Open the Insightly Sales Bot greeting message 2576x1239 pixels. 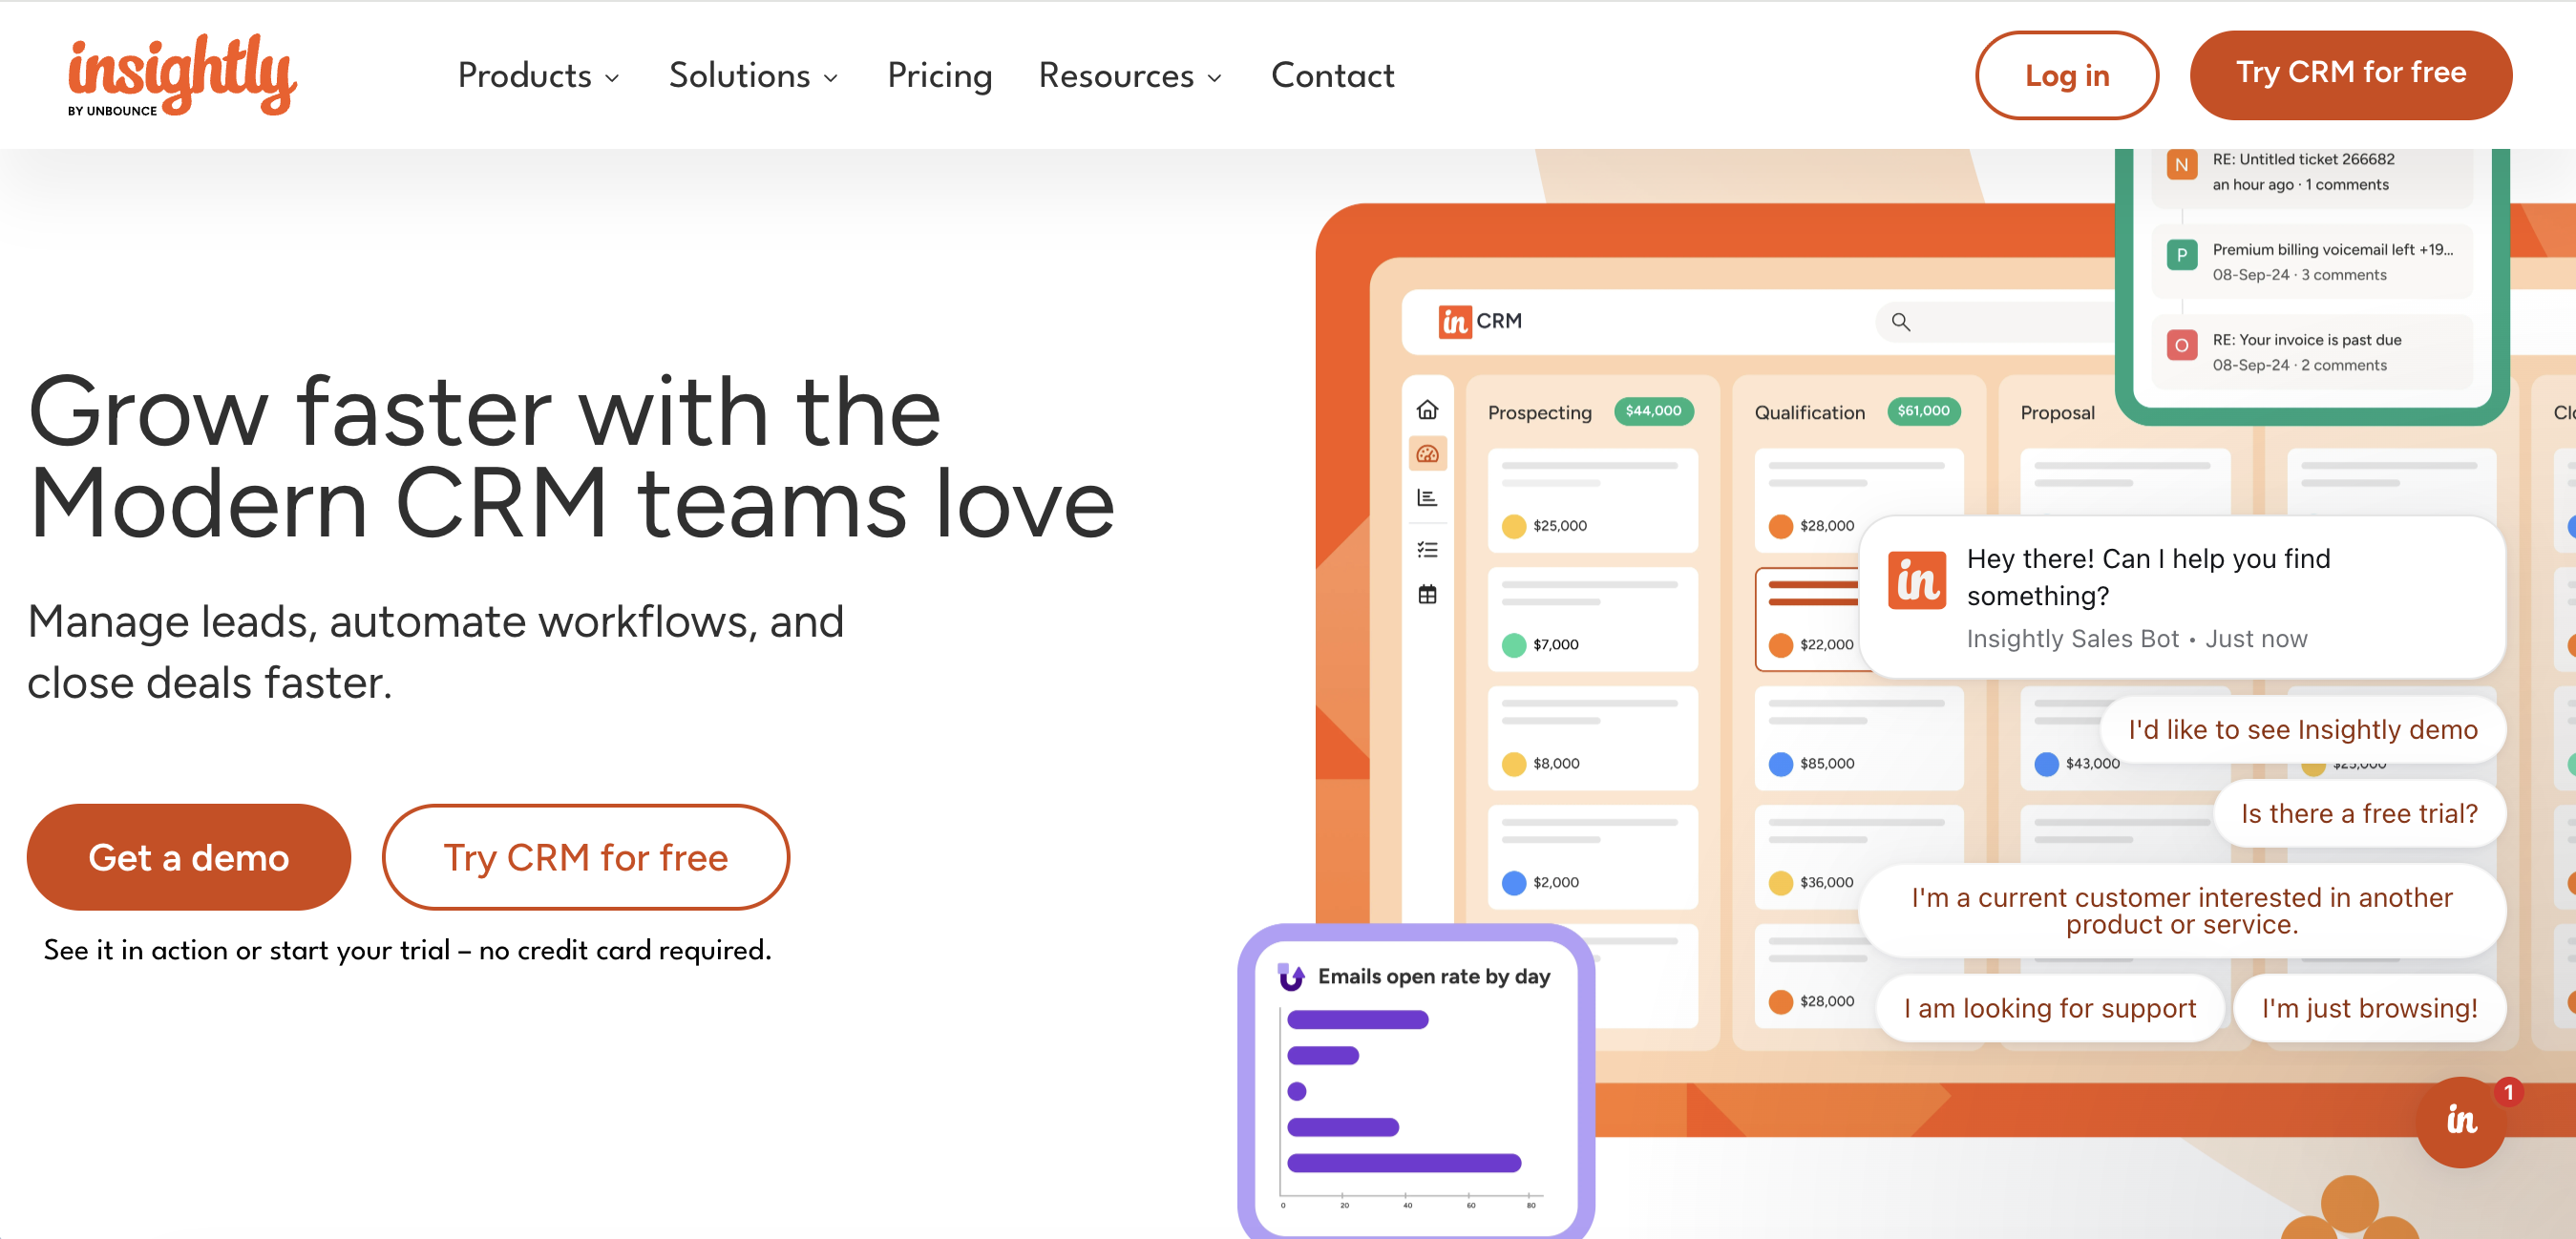click(x=2182, y=597)
